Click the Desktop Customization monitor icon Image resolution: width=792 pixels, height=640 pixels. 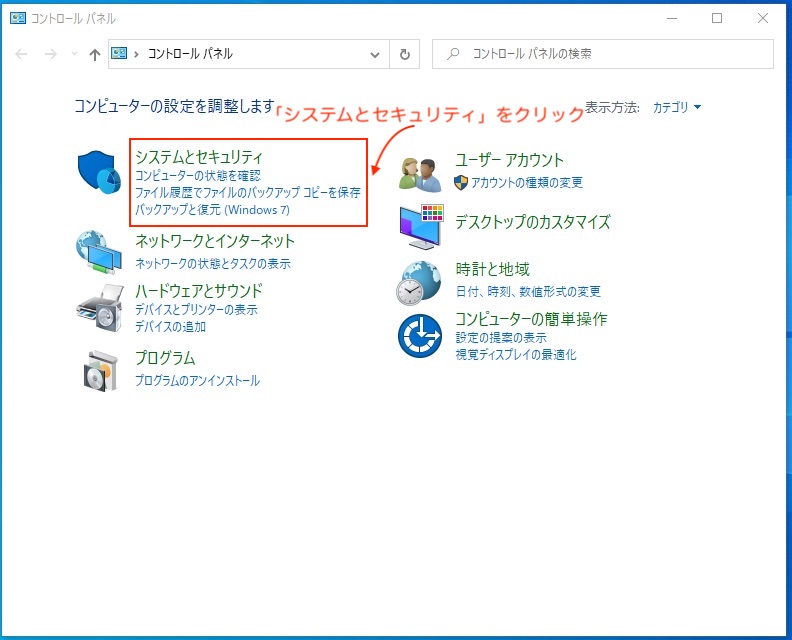click(x=421, y=227)
